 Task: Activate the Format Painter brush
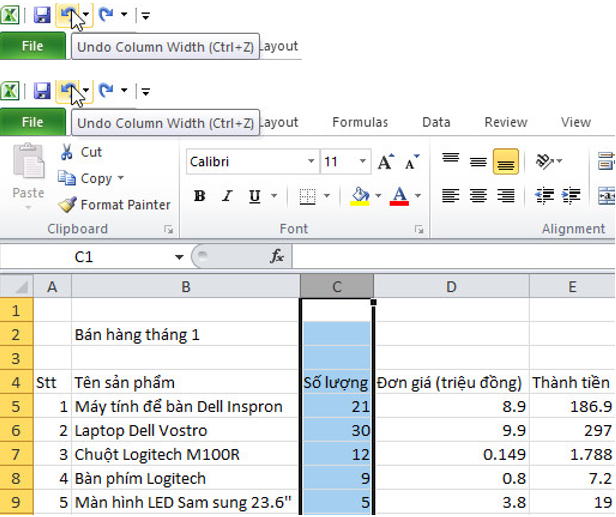[x=67, y=205]
